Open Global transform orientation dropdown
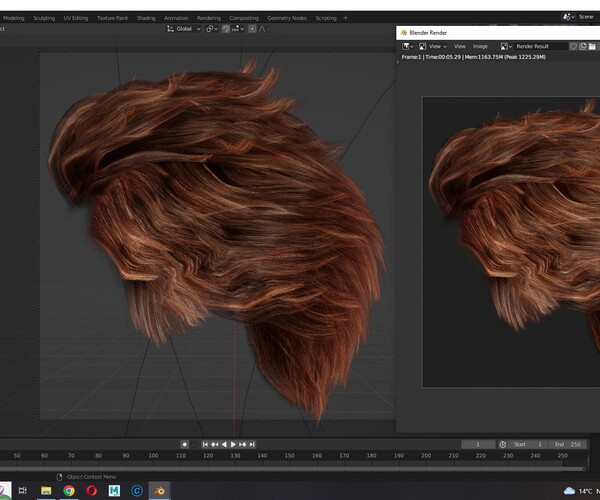The image size is (600, 500). click(x=184, y=29)
